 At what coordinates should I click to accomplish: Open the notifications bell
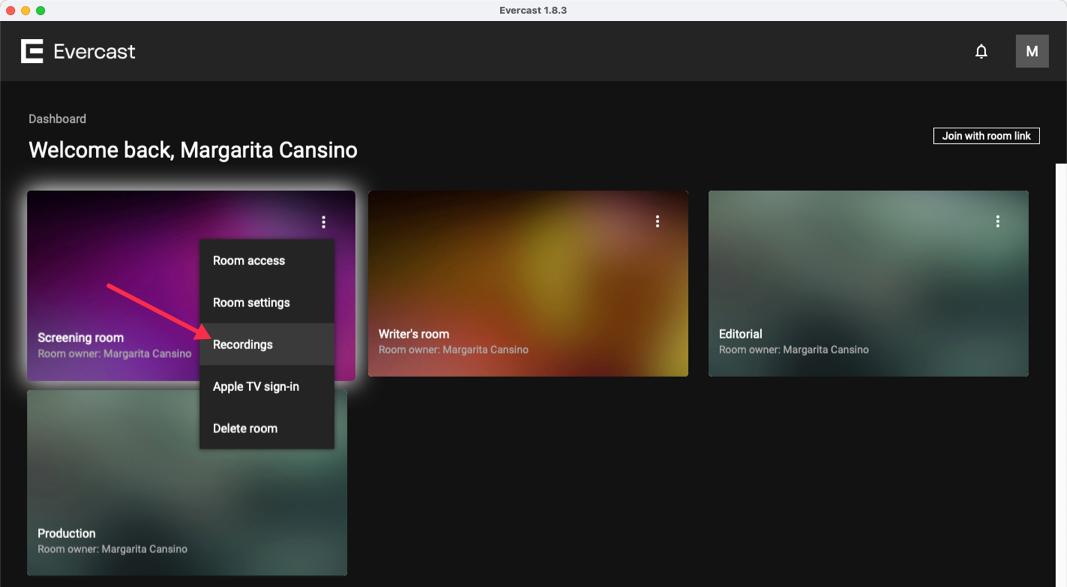981,51
